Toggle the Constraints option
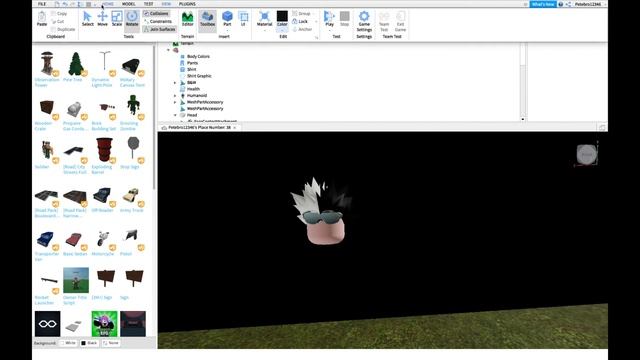Screen dimensions: 640x360 pyautogui.click(x=158, y=21)
